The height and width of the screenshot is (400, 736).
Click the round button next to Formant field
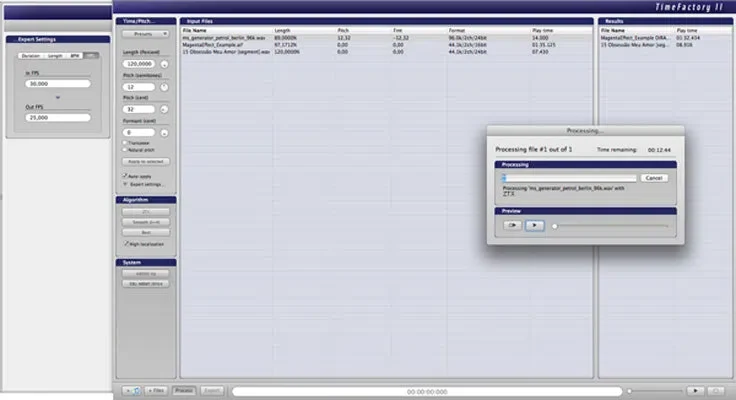tap(164, 133)
